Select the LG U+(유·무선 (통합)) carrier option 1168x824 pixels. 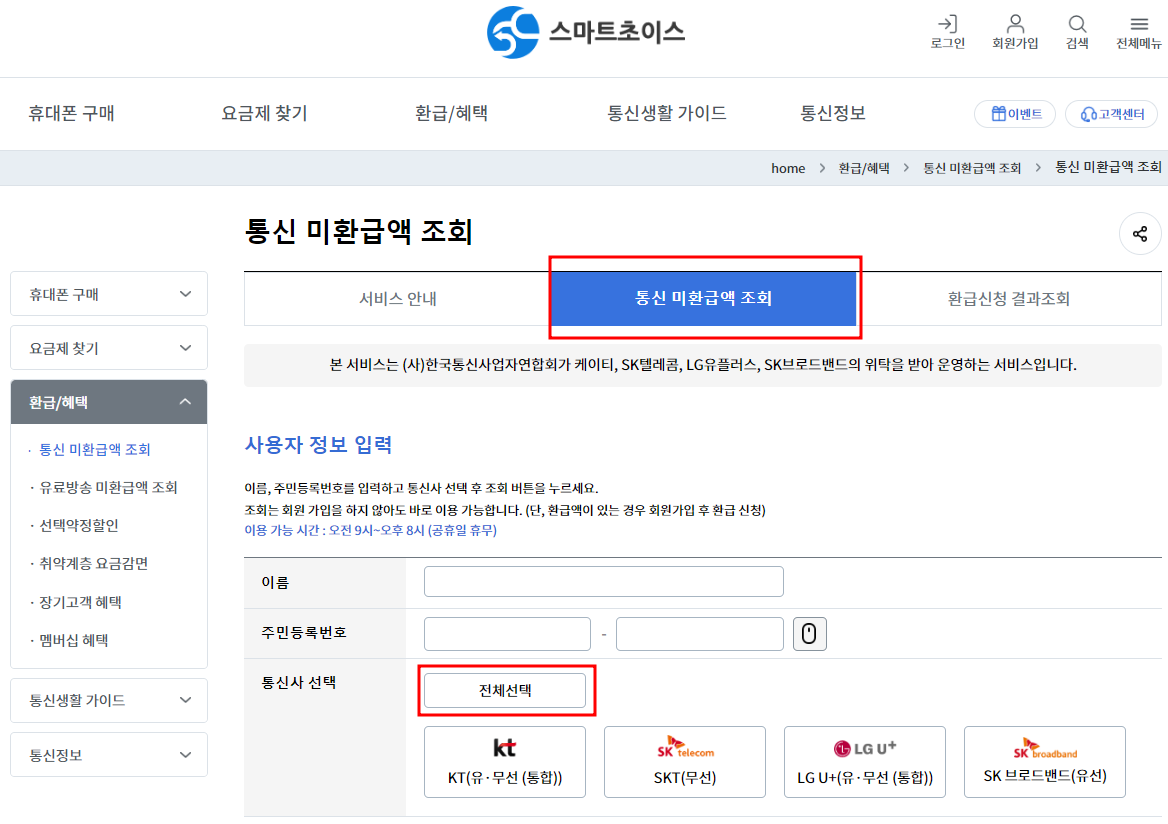[x=864, y=762]
